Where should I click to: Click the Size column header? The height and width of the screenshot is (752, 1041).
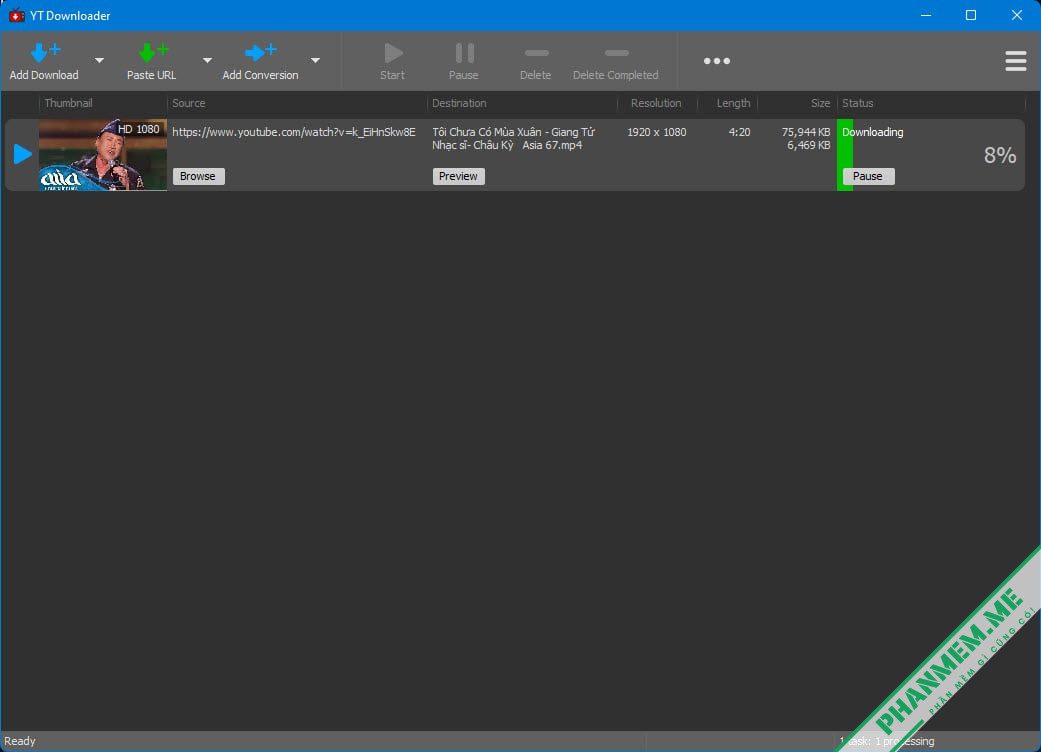[x=820, y=103]
